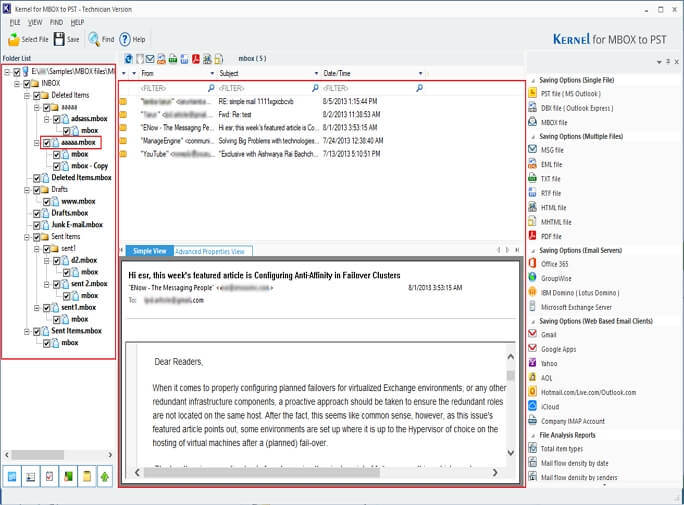
Task: Click the From column filter field
Action: point(177,89)
